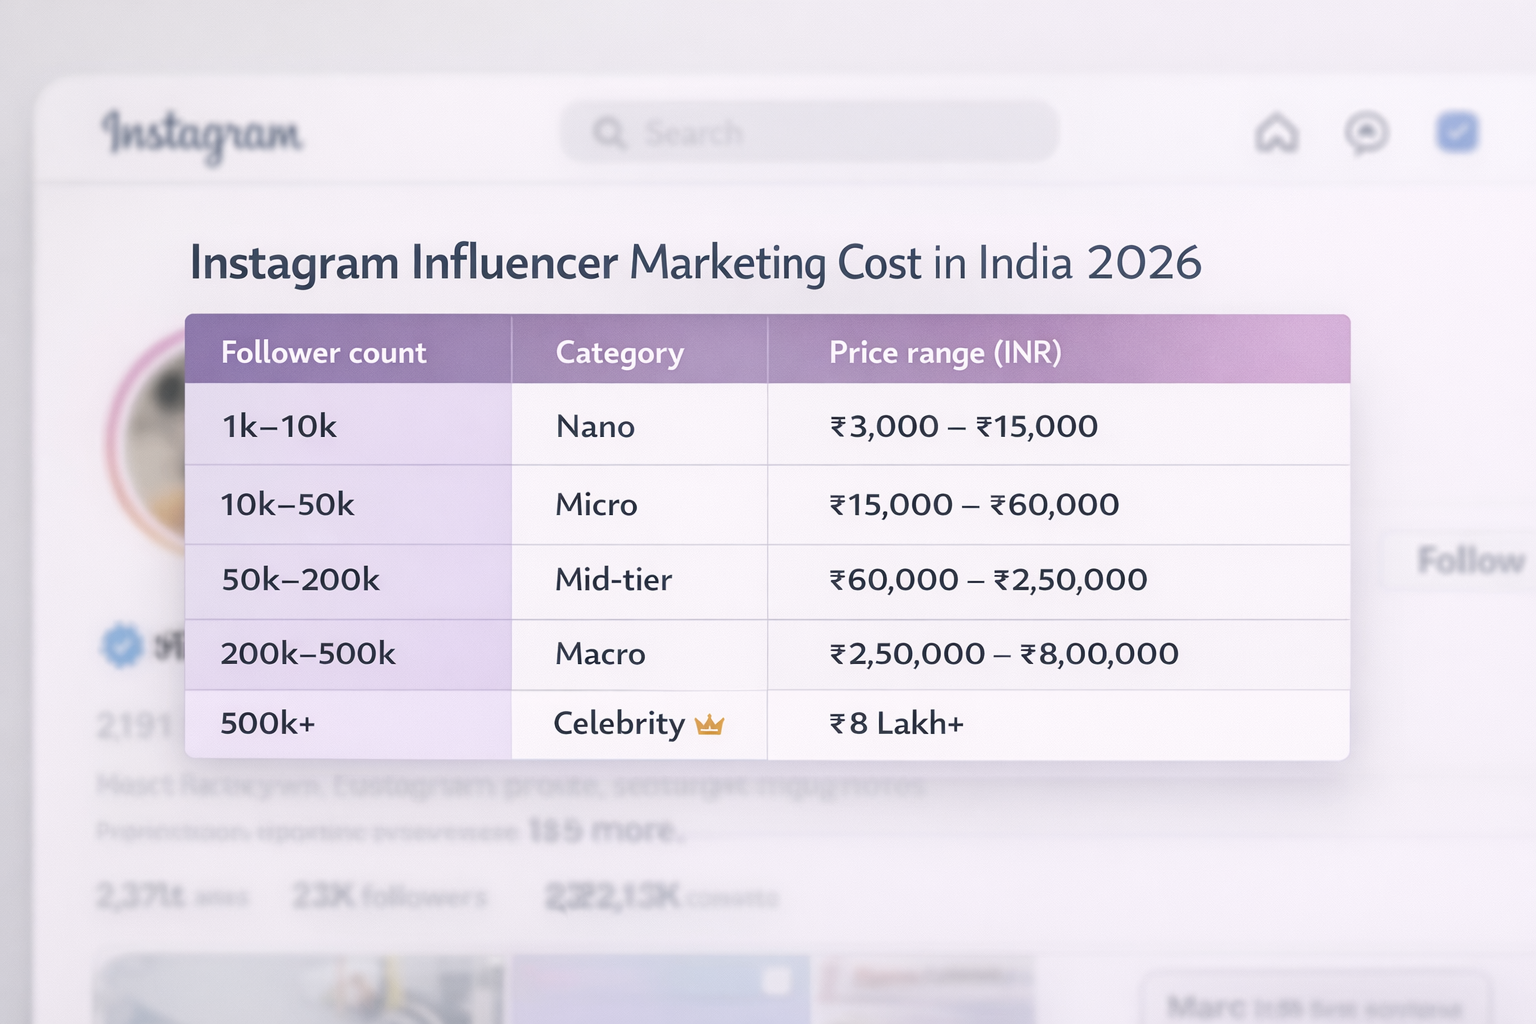Open the Home feed icon
Image resolution: width=1536 pixels, height=1024 pixels.
tap(1276, 133)
